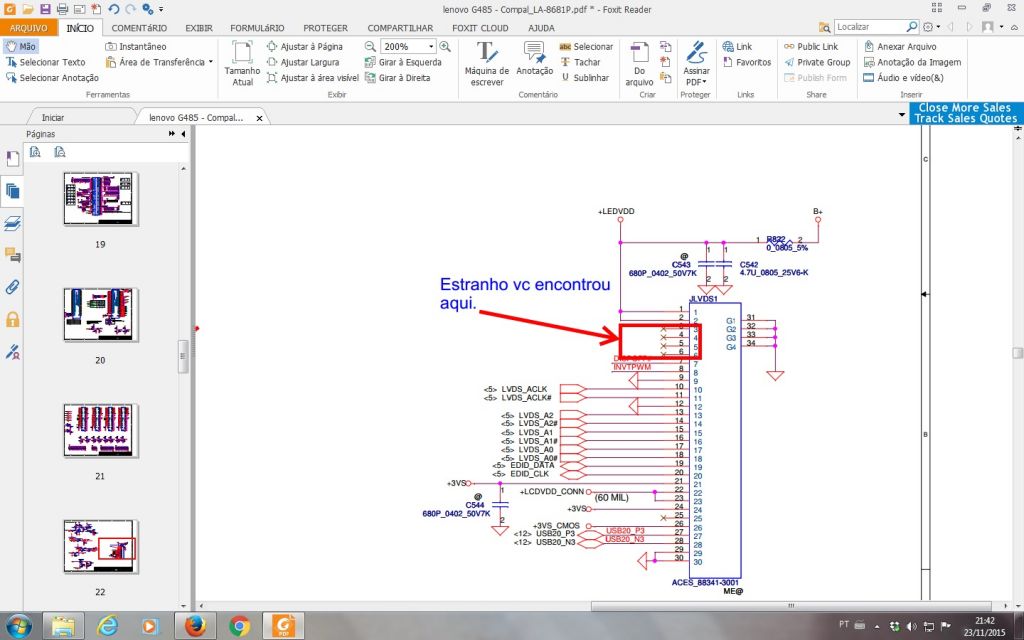The height and width of the screenshot is (640, 1024).
Task: Choose Ajustar Largura fit option
Action: tap(303, 62)
